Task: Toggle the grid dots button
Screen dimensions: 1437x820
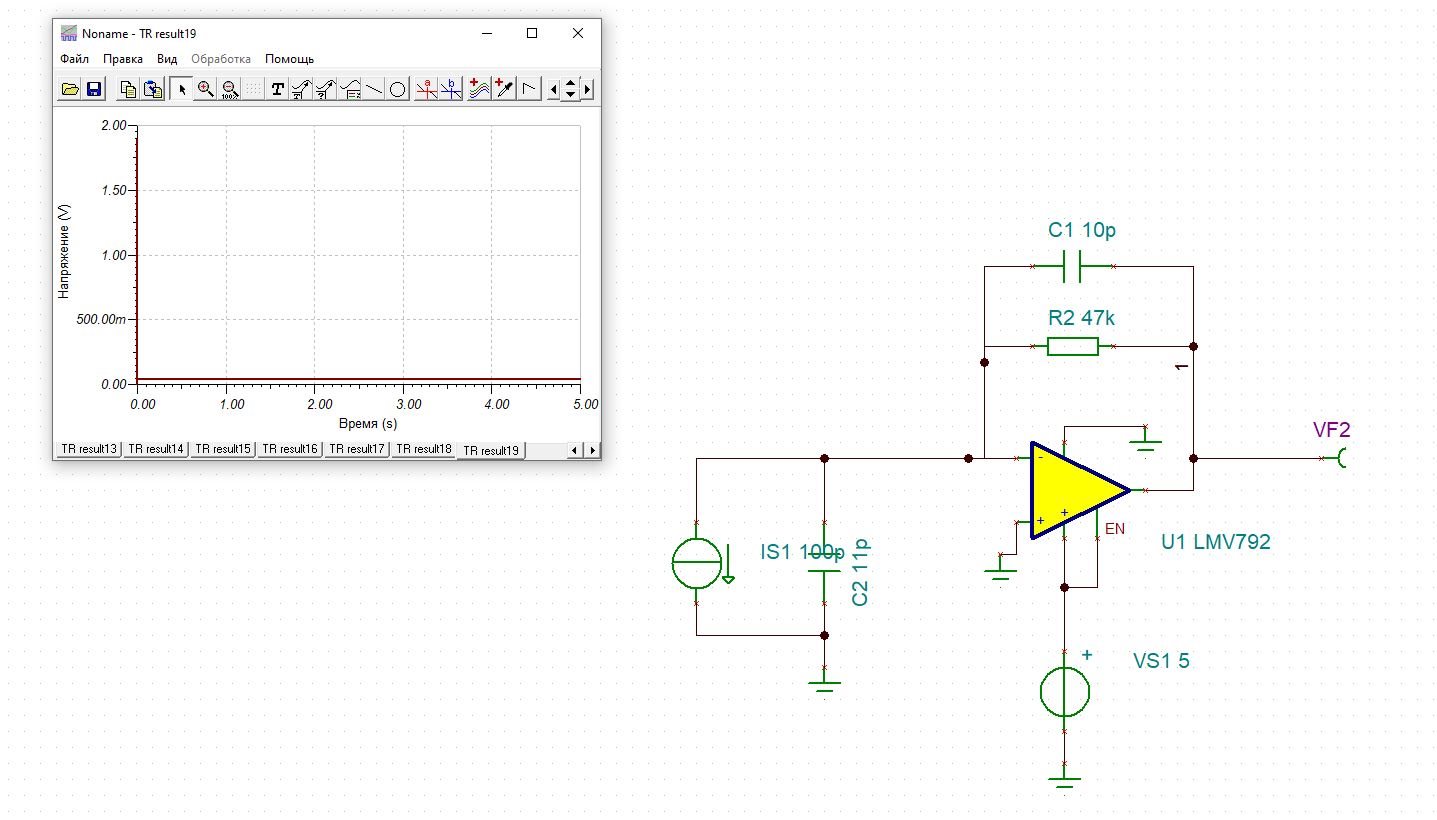Action: (254, 89)
